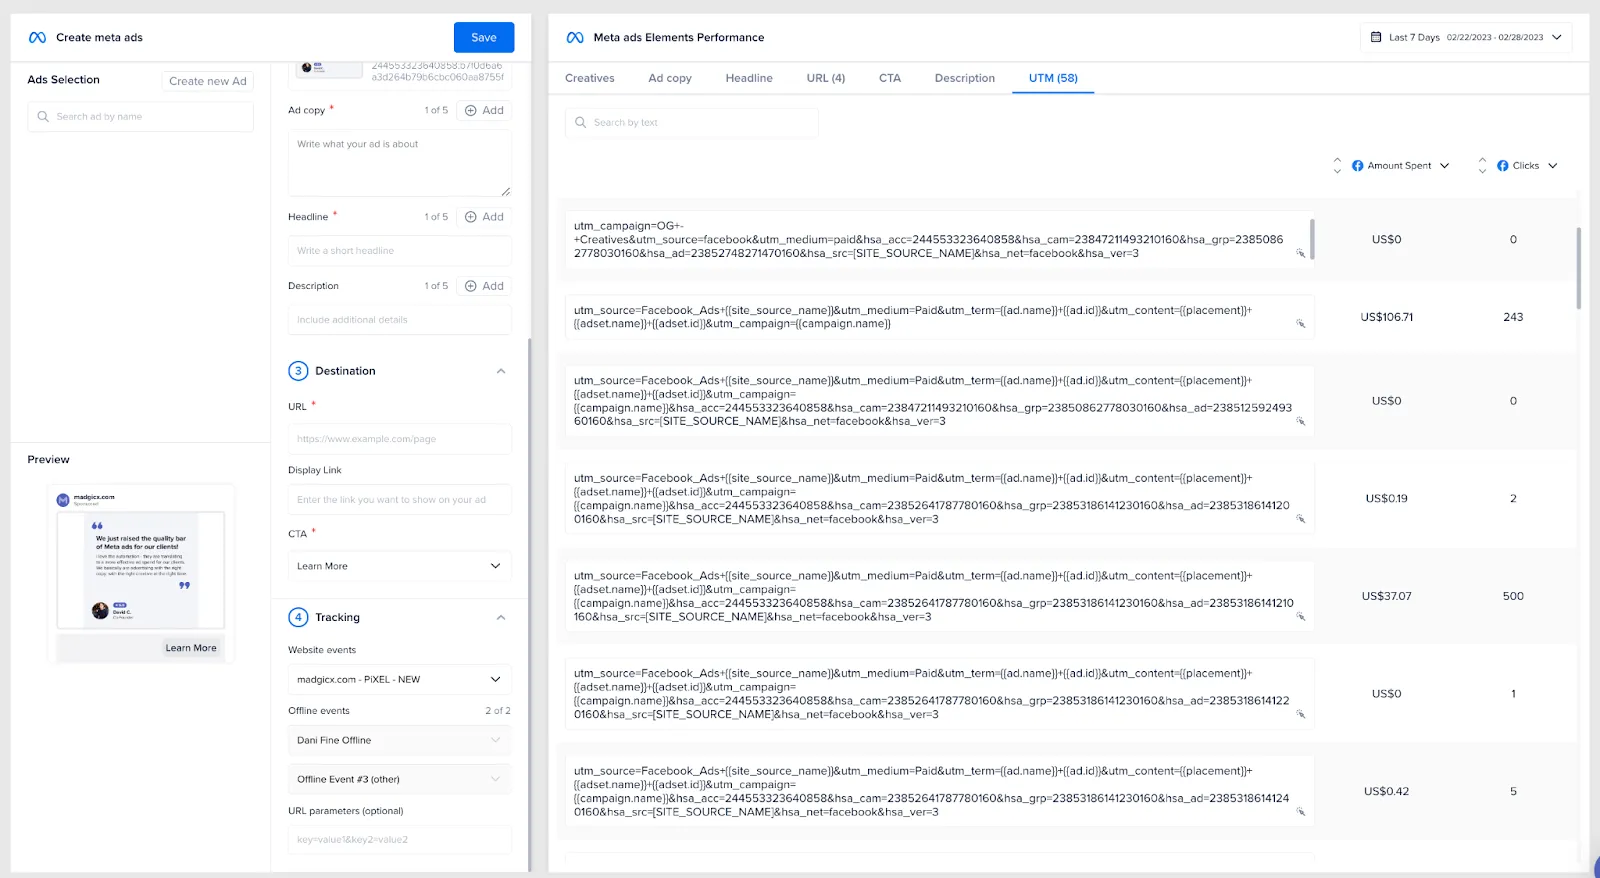Screen dimensions: 1600x878
Task: Switch to the URL (4) tab
Action: [x=826, y=78]
